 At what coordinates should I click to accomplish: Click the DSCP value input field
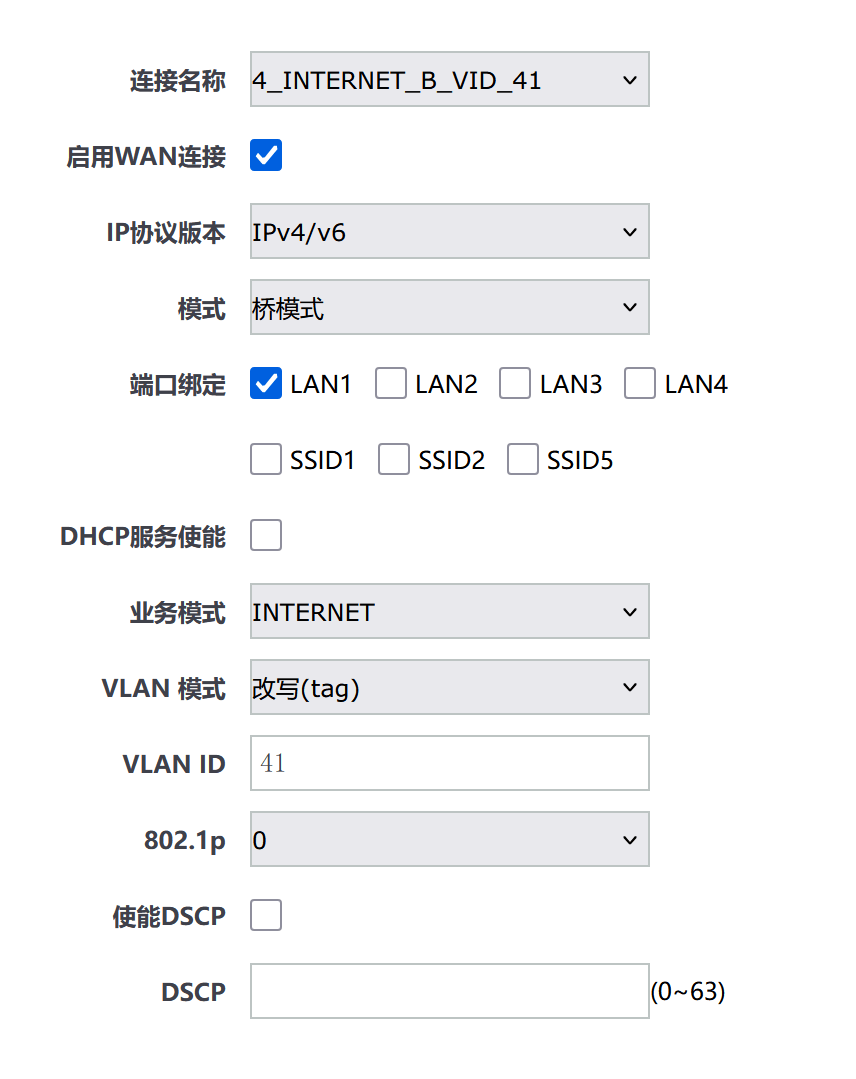pyautogui.click(x=449, y=992)
